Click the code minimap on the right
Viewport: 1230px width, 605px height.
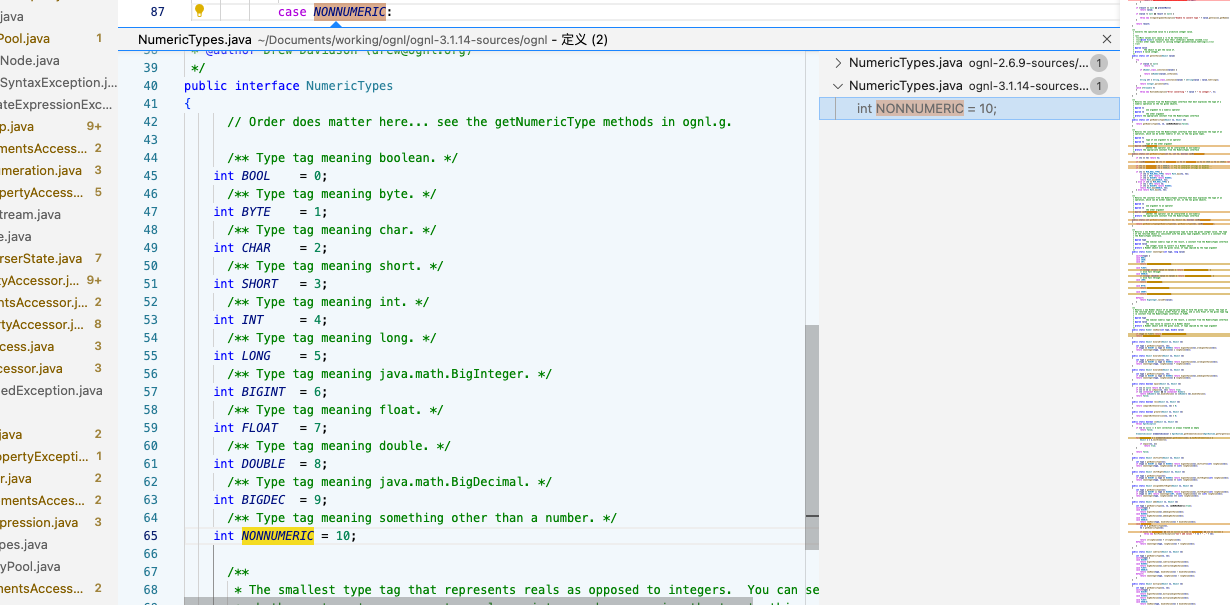click(x=1175, y=300)
